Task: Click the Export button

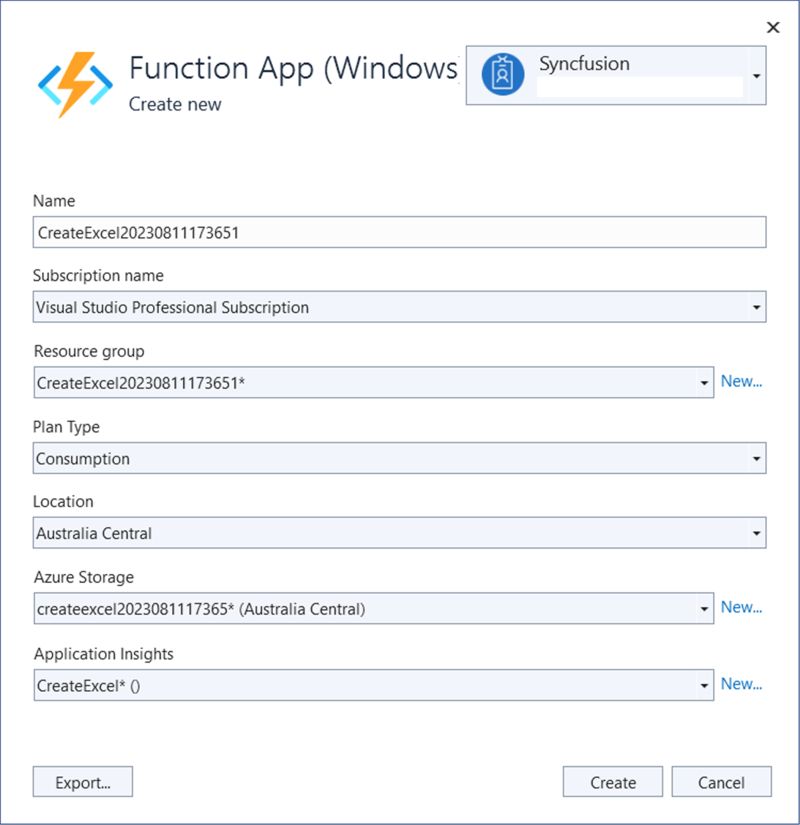Action: pyautogui.click(x=83, y=781)
